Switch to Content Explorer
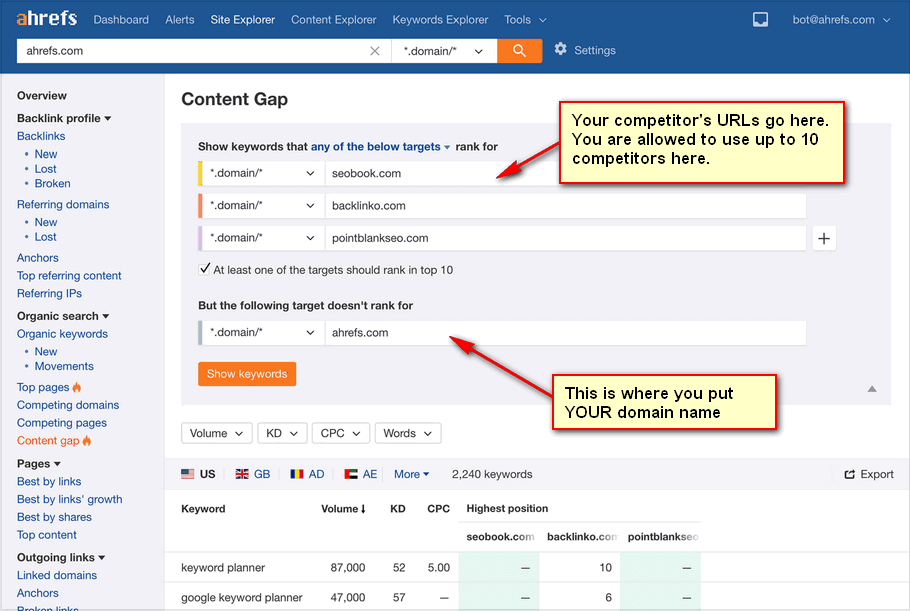The image size is (910, 611). (x=334, y=20)
